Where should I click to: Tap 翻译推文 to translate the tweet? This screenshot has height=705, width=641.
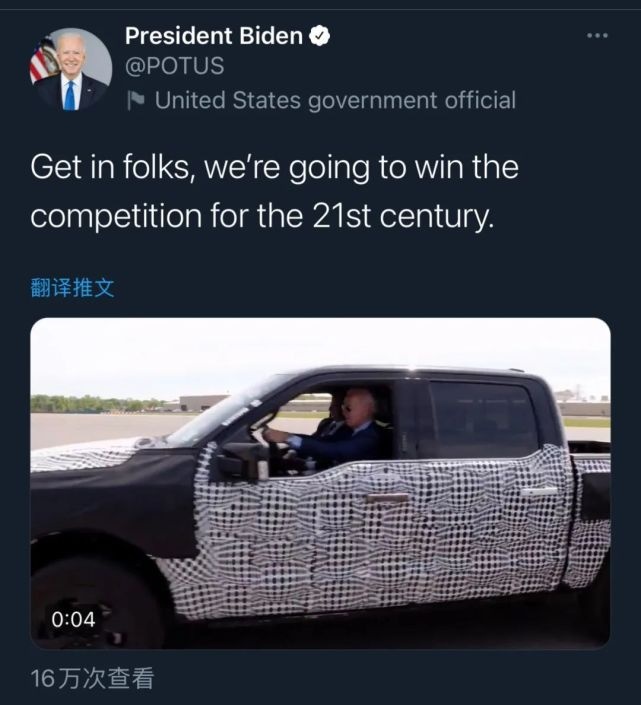[72, 287]
